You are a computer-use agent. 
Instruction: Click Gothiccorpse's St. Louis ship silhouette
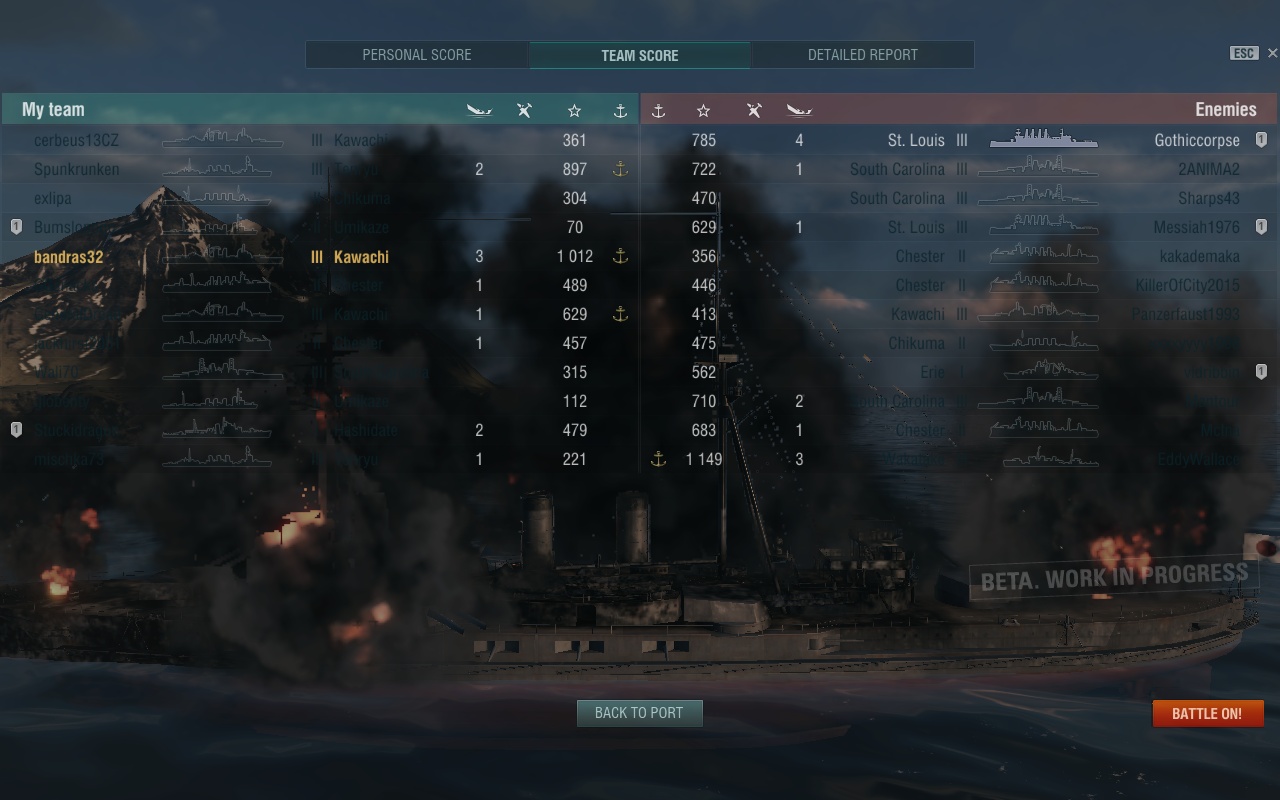tap(1043, 139)
